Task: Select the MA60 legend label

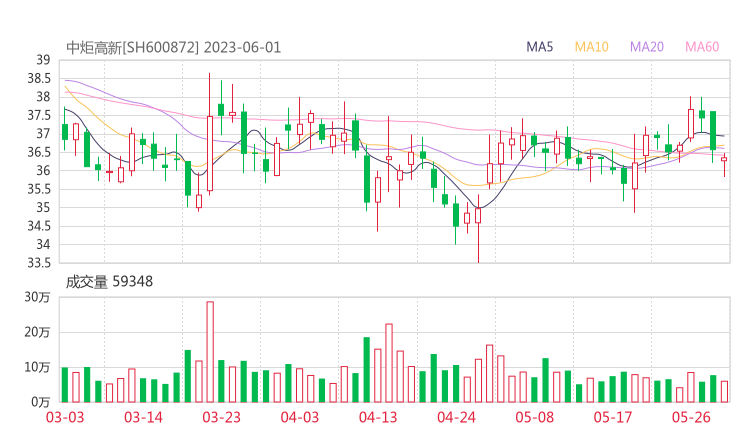Action: click(x=702, y=47)
